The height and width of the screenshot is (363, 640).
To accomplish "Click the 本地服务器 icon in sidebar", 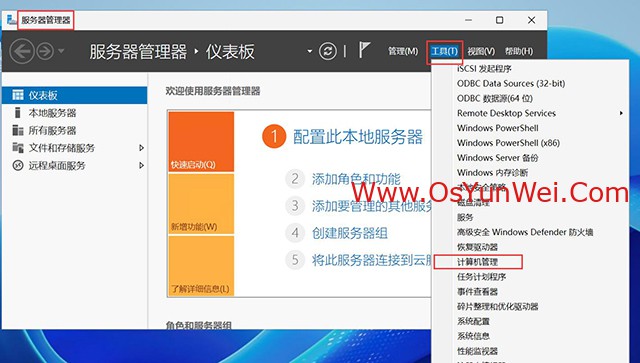I will 17,113.
